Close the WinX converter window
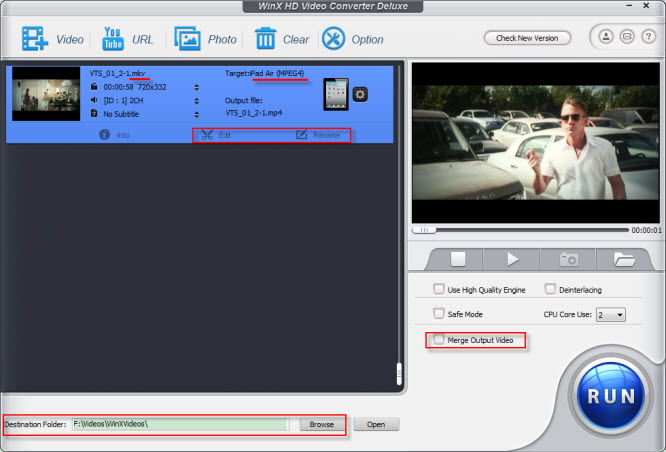This screenshot has width=666, height=452. (x=646, y=6)
